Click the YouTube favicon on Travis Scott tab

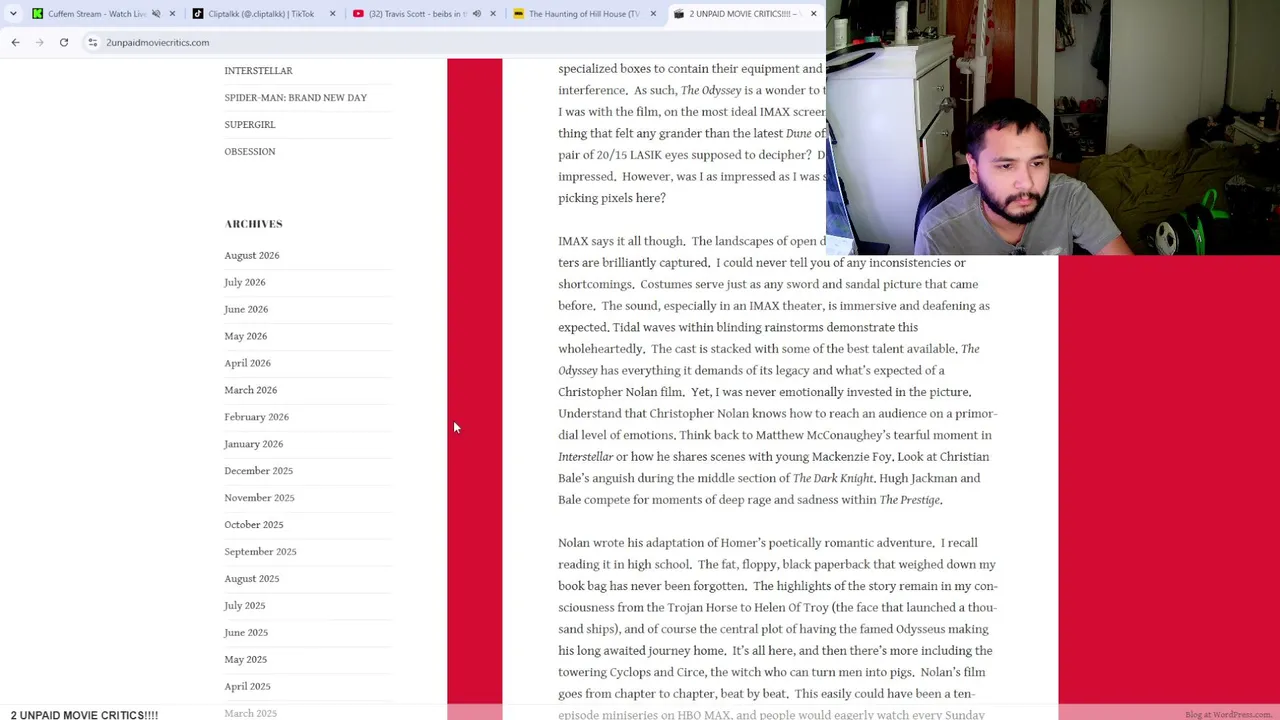[x=358, y=14]
